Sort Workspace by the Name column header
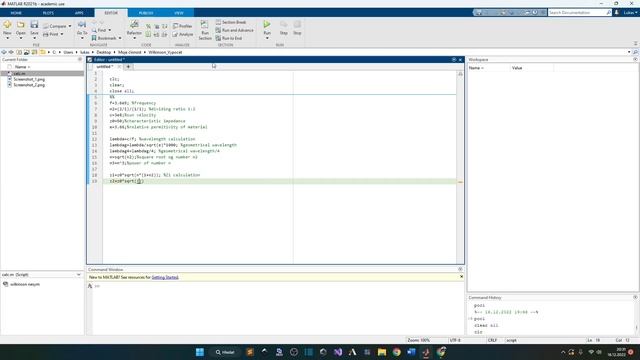The height and width of the screenshot is (360, 640). [476, 68]
